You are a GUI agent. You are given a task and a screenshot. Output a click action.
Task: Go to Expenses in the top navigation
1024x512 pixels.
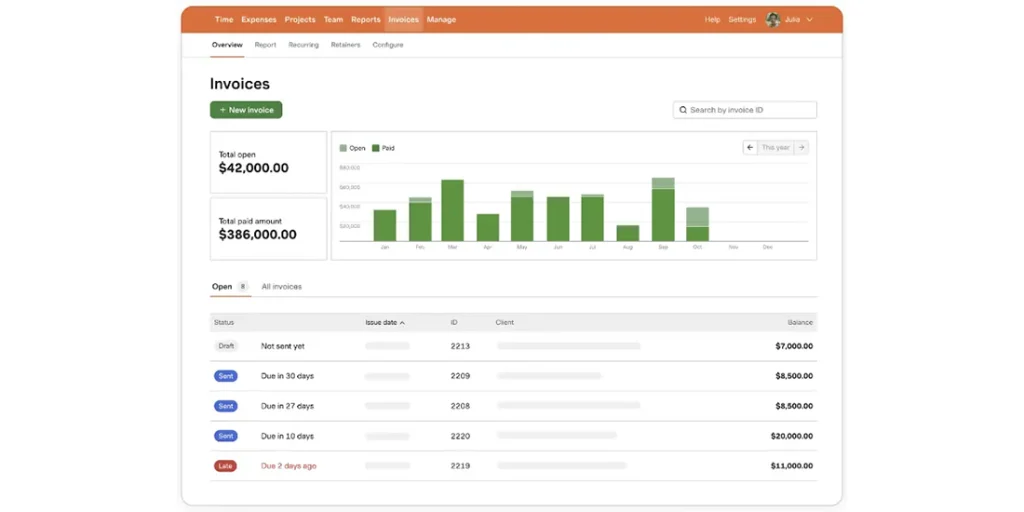point(258,19)
